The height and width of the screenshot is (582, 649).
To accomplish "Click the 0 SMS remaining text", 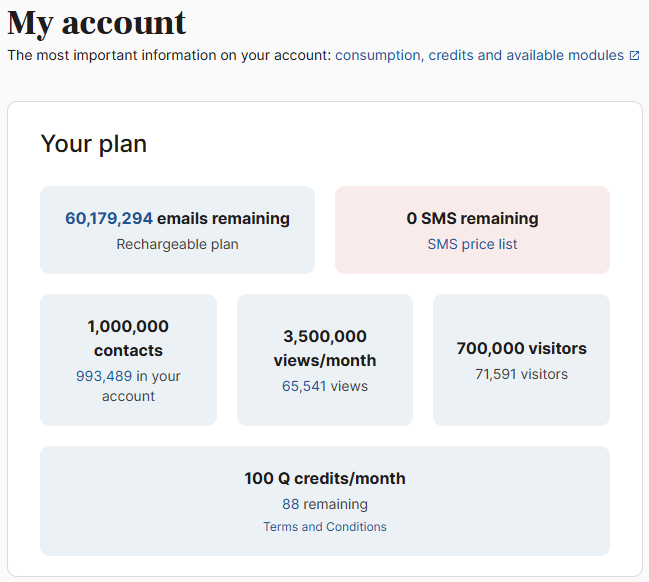I will point(472,219).
